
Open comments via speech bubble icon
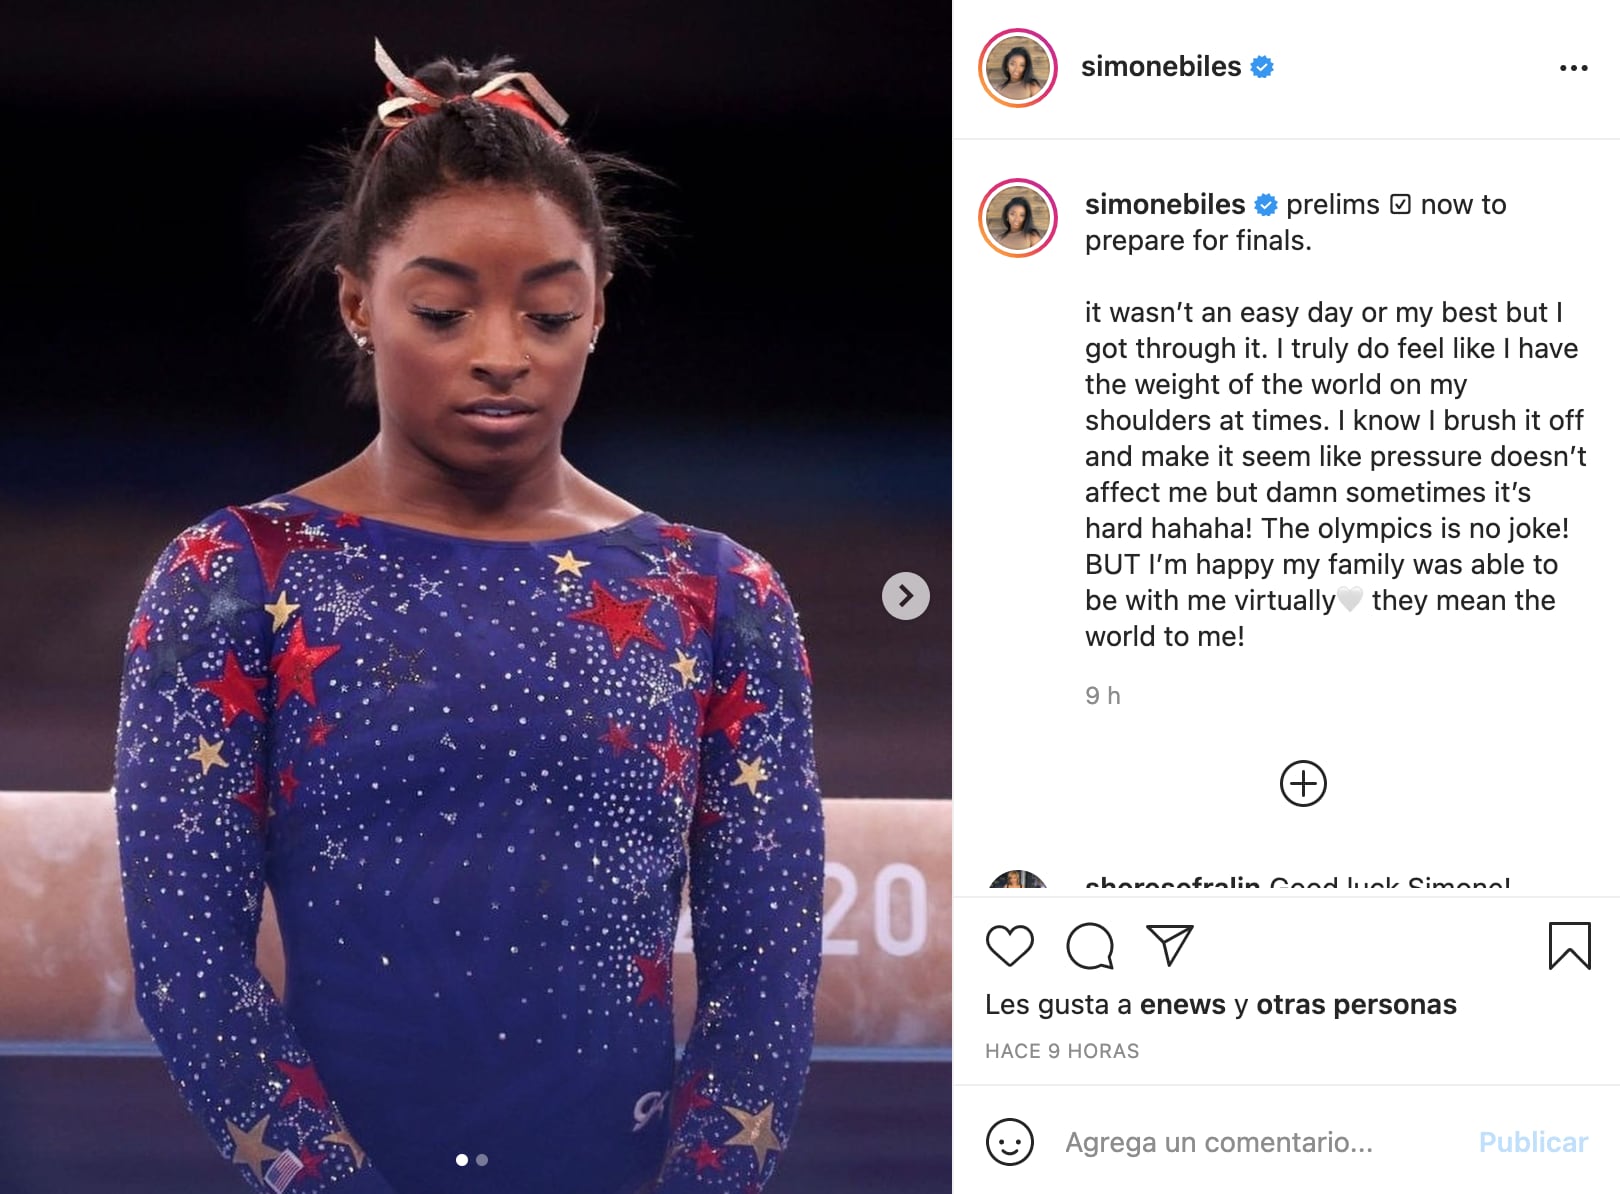click(x=1089, y=945)
